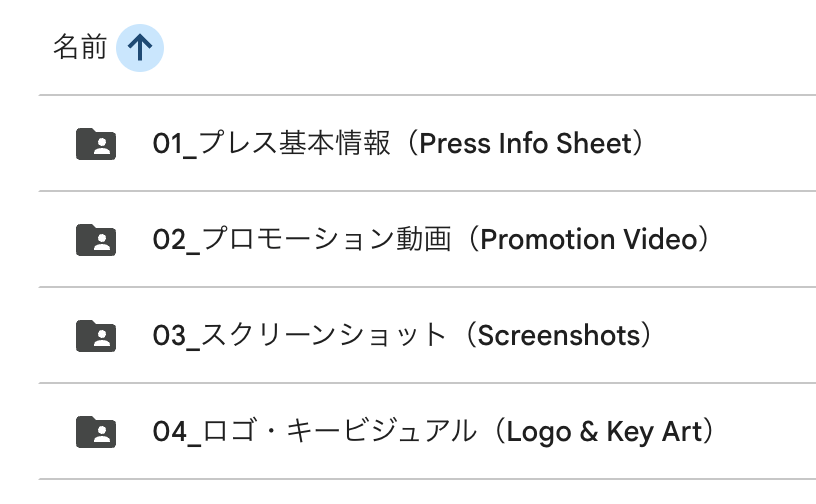The image size is (816, 504).
Task: Click empty space below the 04 folder row
Action: point(400,492)
